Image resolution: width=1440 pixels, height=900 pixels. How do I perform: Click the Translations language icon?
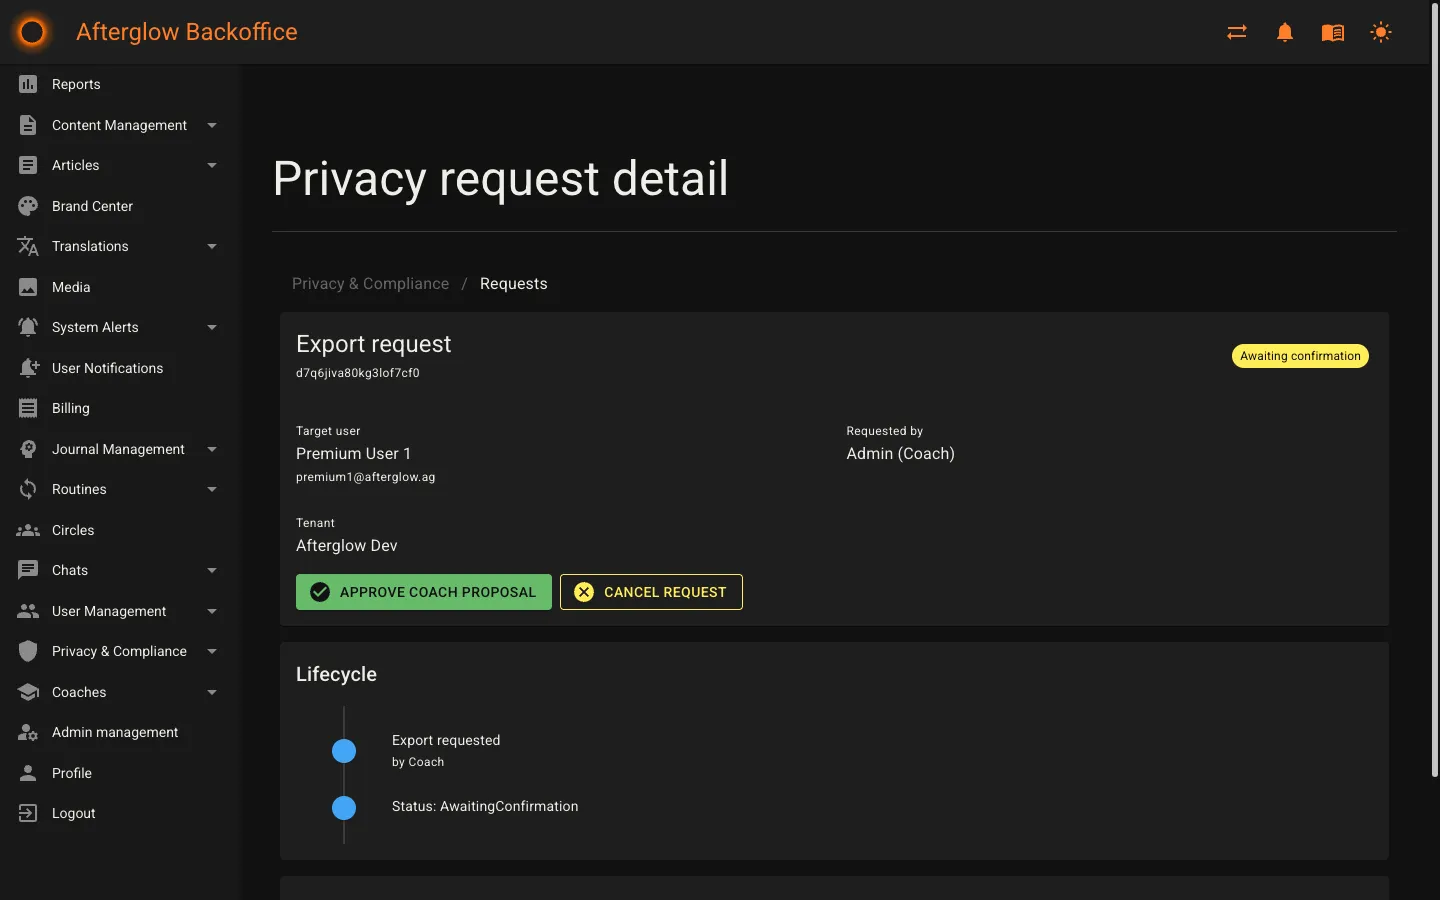(28, 246)
